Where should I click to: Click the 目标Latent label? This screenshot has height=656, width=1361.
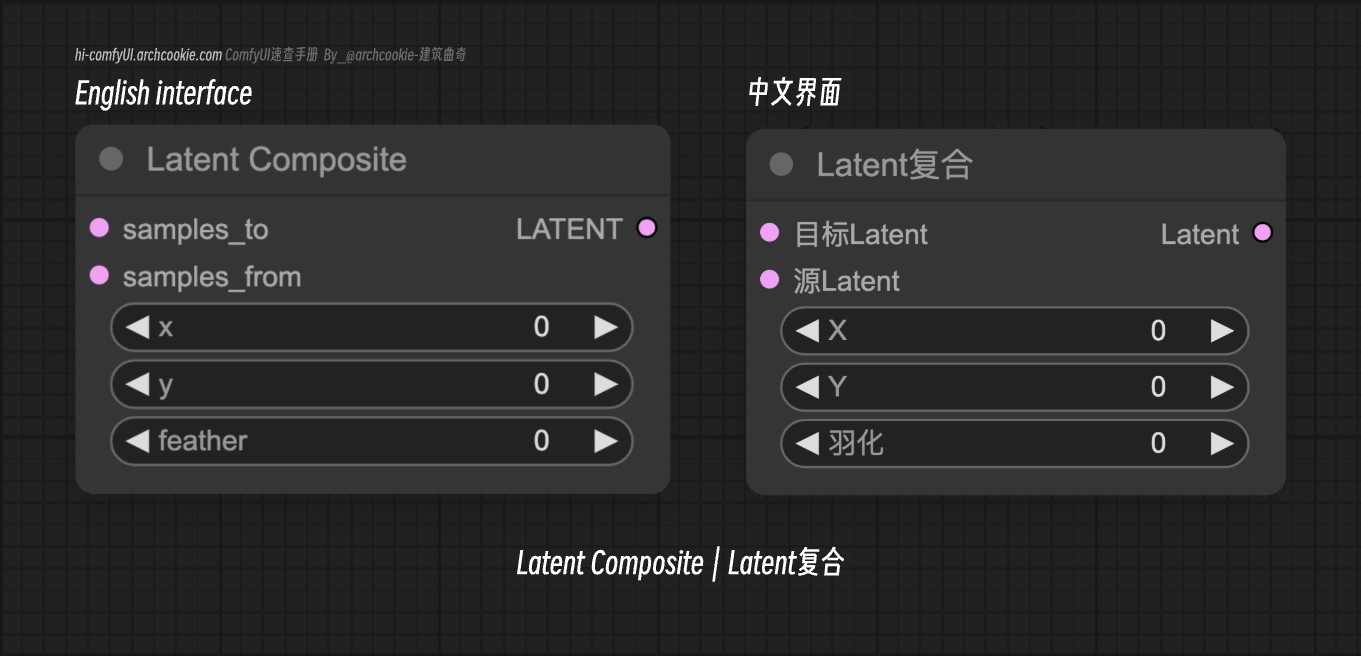[861, 234]
